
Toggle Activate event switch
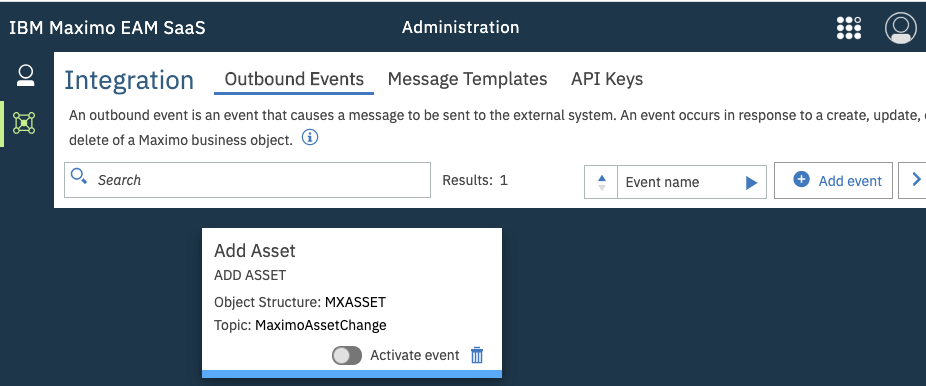click(x=347, y=355)
